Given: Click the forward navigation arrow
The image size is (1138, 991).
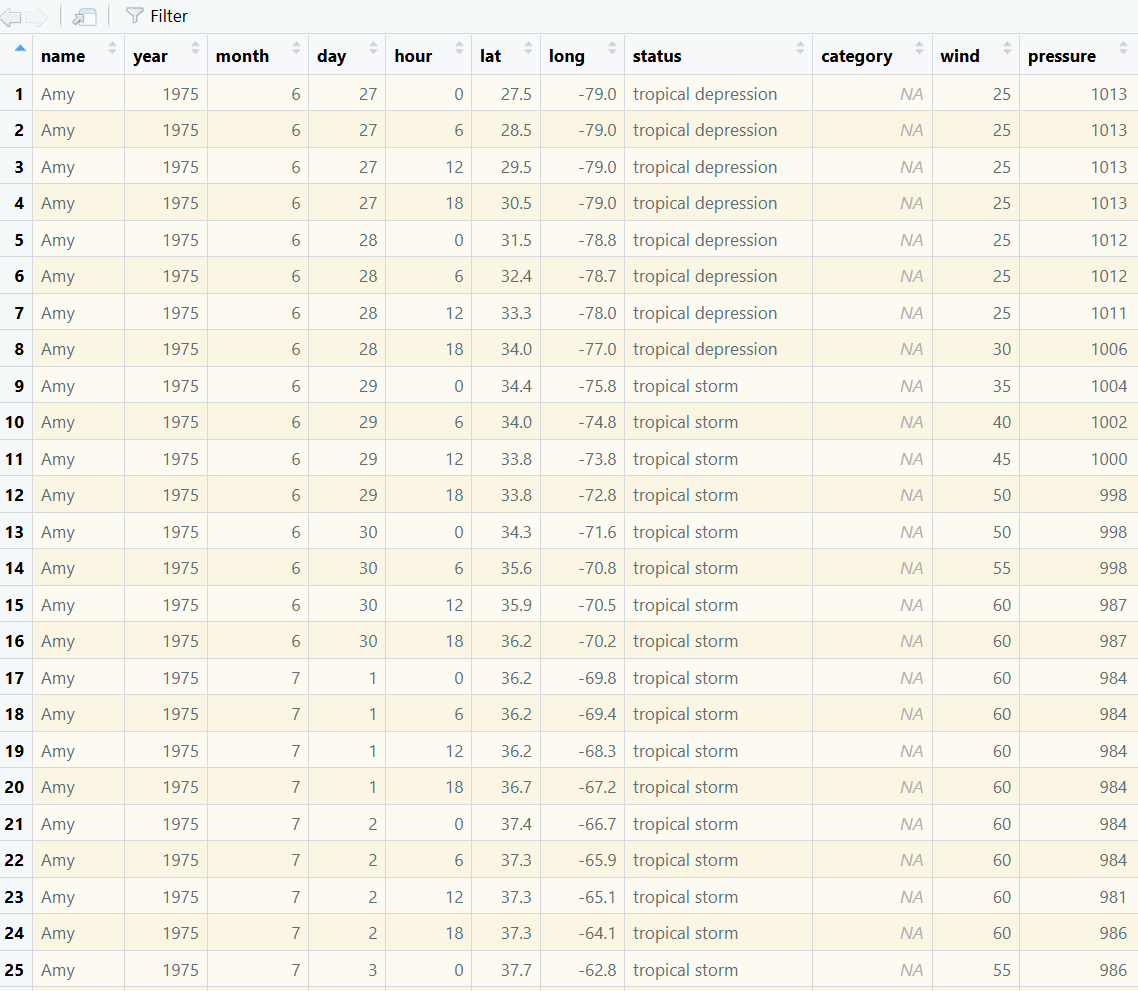Looking at the screenshot, I should [x=38, y=15].
